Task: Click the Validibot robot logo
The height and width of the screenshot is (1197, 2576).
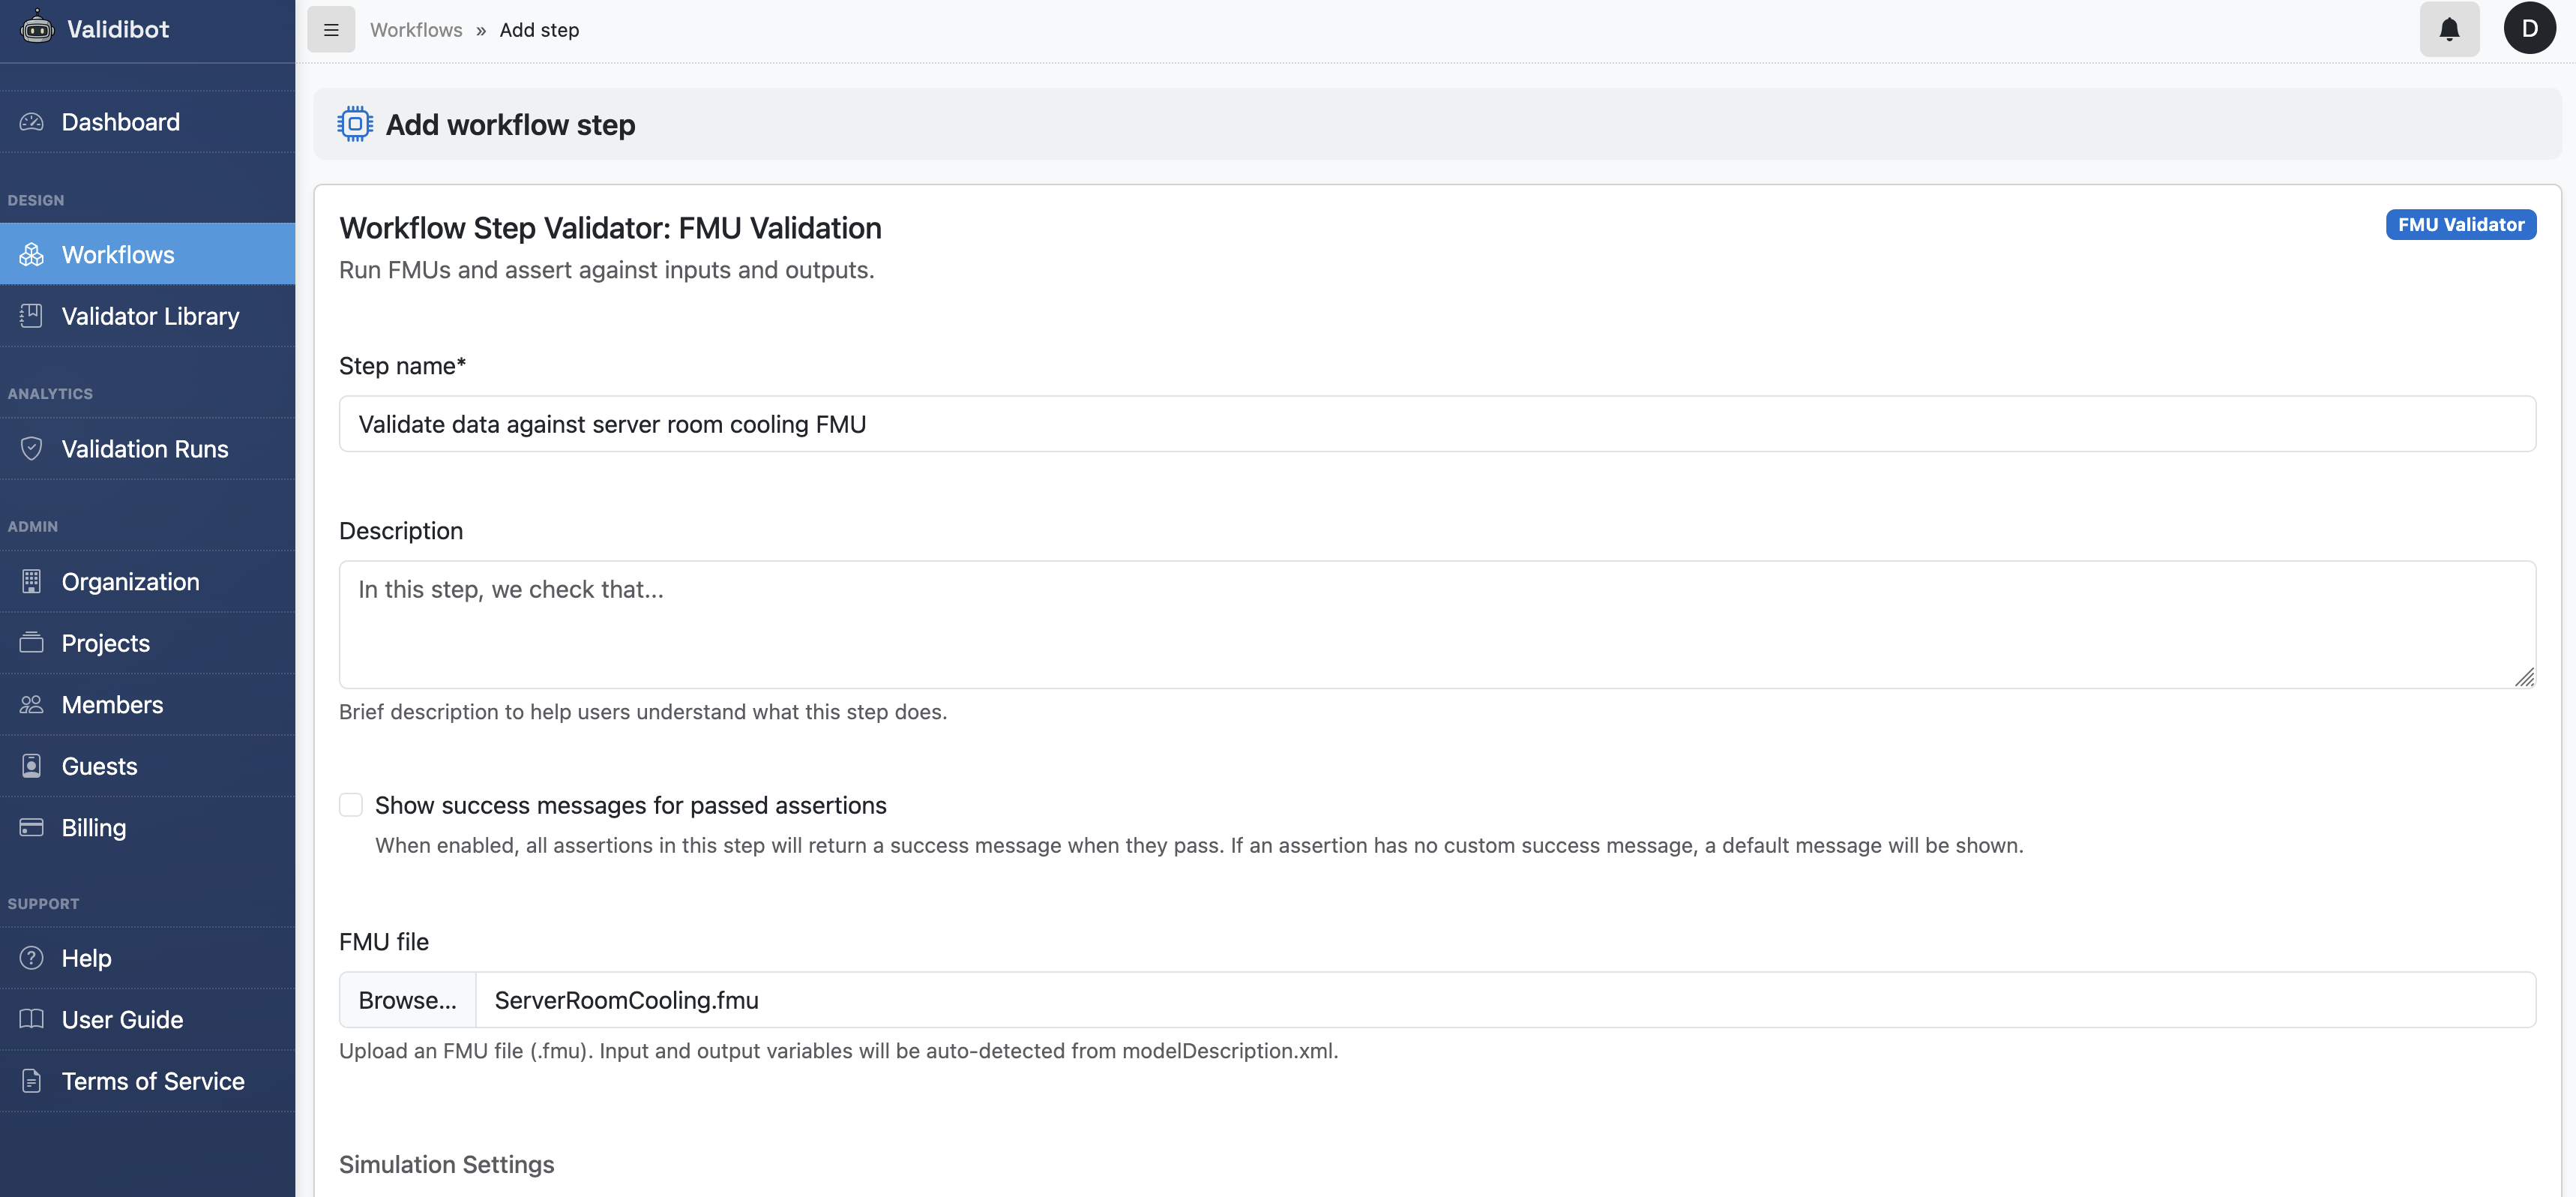Action: click(x=37, y=28)
